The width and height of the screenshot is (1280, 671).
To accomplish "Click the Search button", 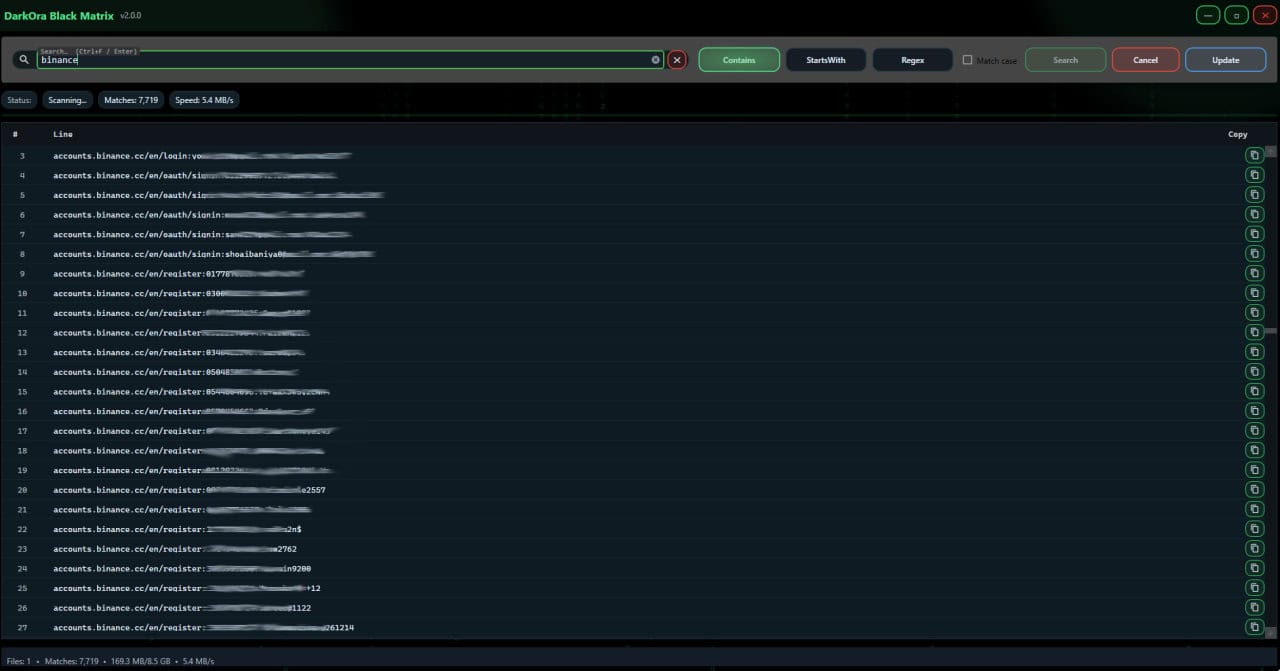I will (x=1064, y=59).
